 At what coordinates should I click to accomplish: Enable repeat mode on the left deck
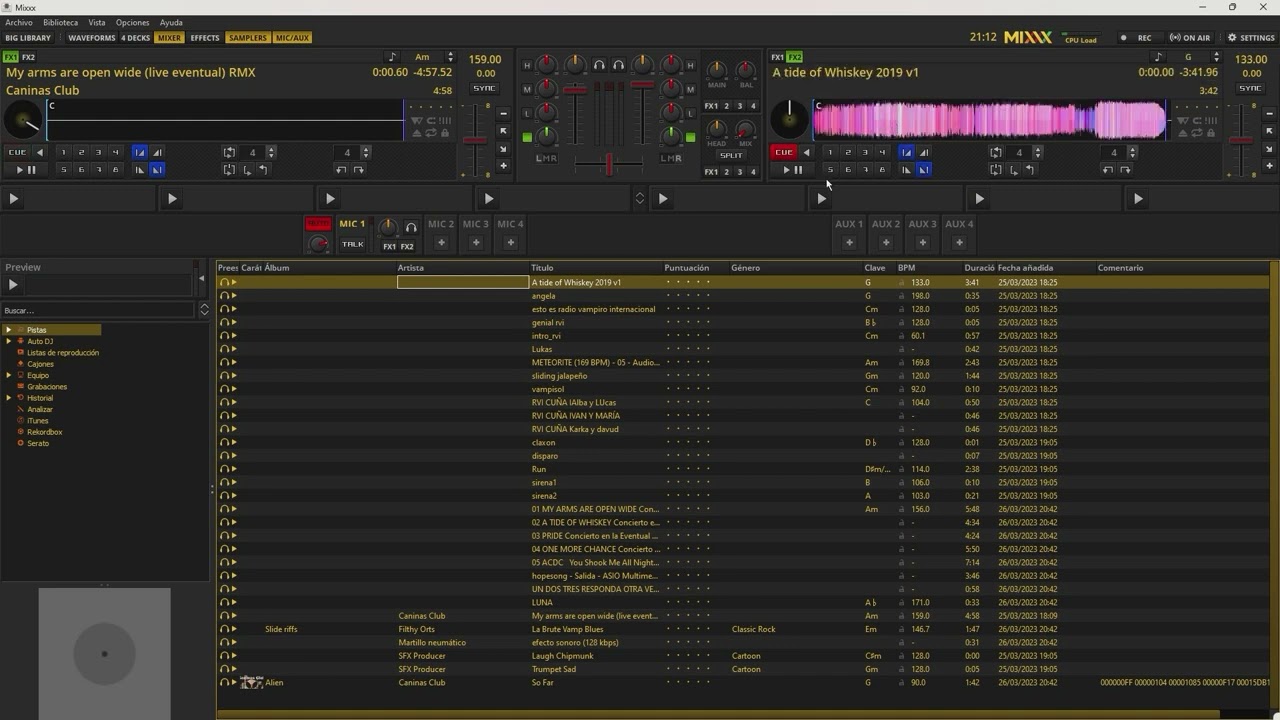[431, 133]
